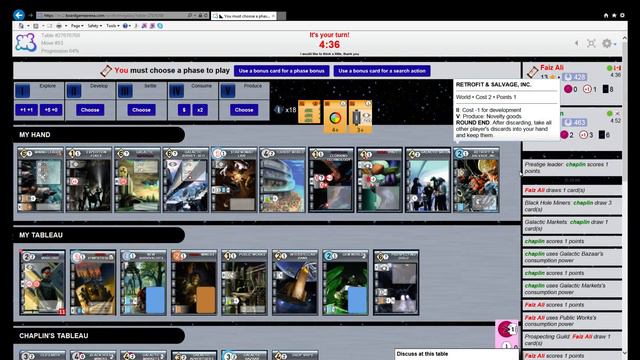Click Faiz Ali's score badge 428
The image size is (640, 360).
tap(575, 77)
